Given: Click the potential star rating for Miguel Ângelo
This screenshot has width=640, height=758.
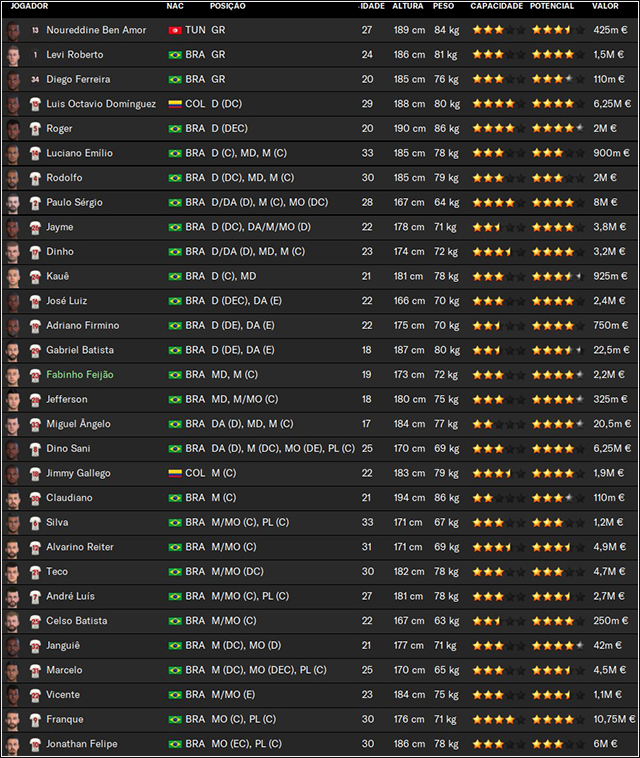Looking at the screenshot, I should (x=558, y=424).
